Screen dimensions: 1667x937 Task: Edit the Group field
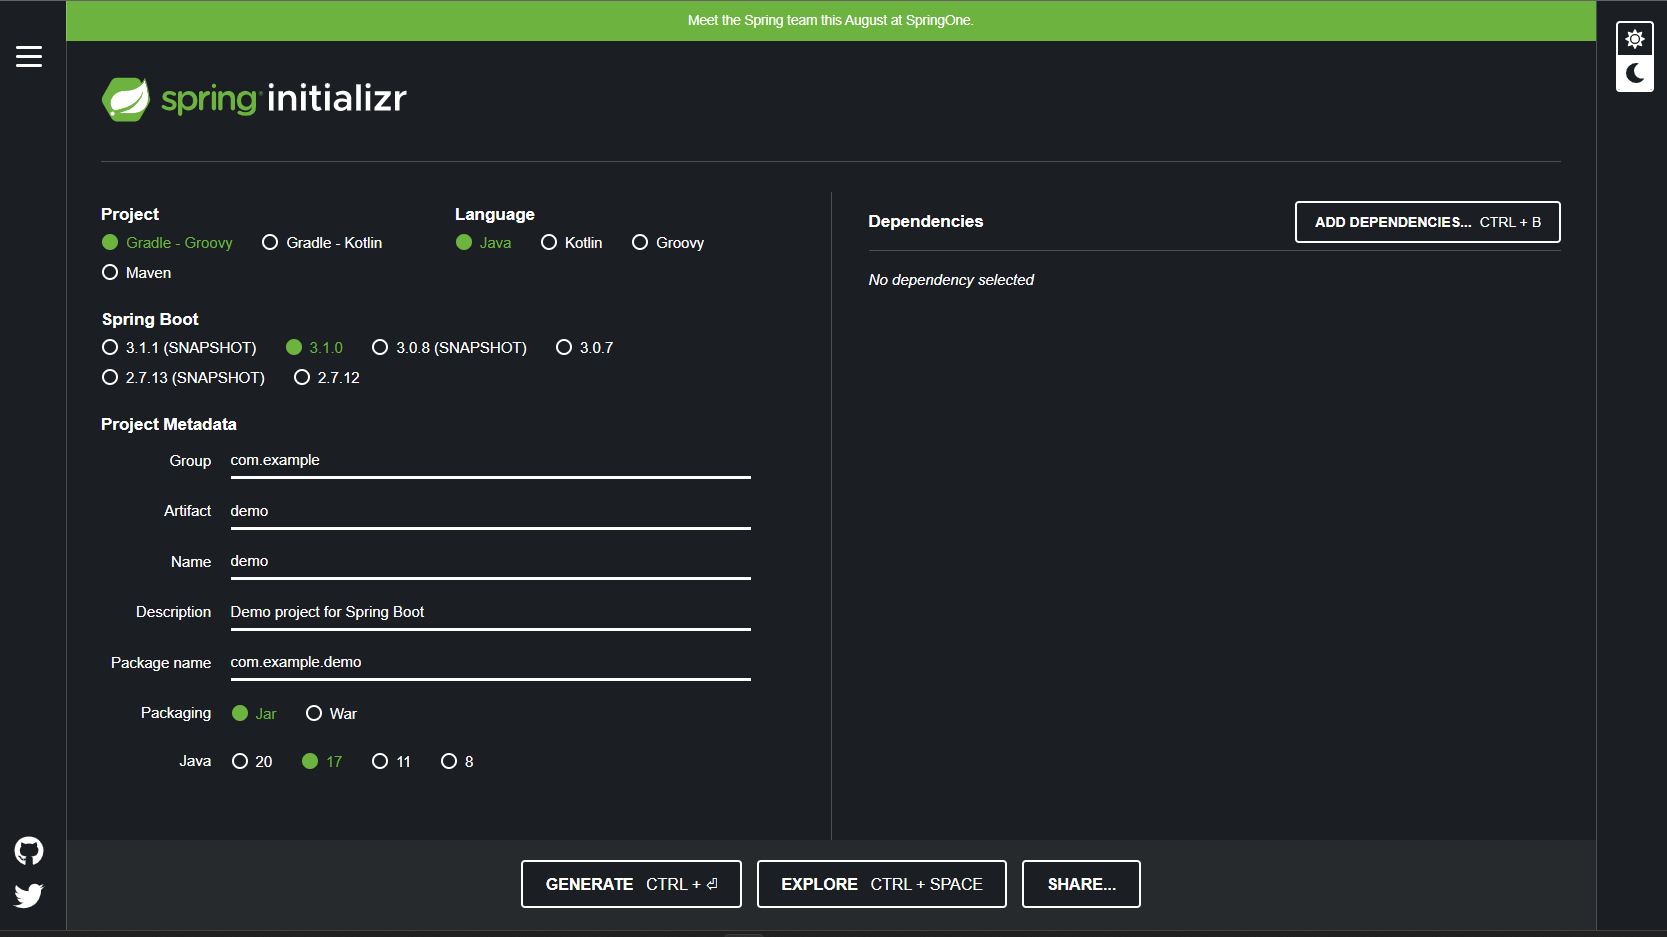[x=490, y=461]
